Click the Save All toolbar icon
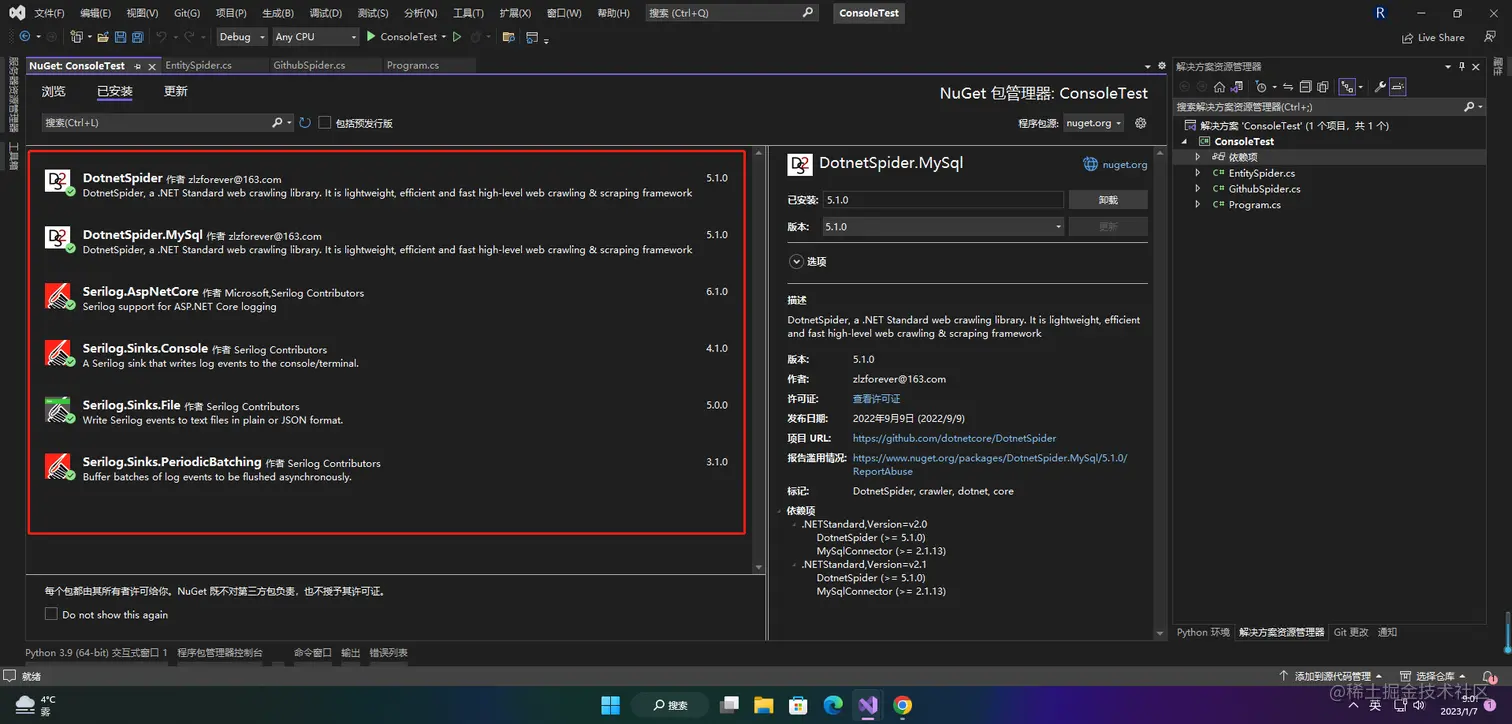The image size is (1512, 724). coord(138,37)
